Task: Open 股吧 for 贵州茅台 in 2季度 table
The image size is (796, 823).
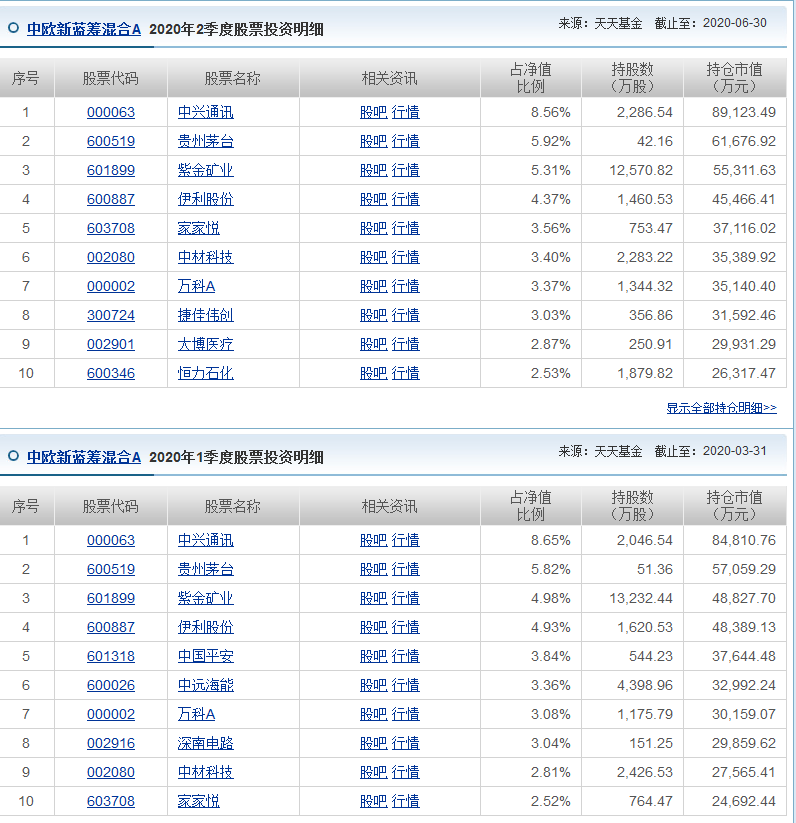Action: tap(374, 141)
